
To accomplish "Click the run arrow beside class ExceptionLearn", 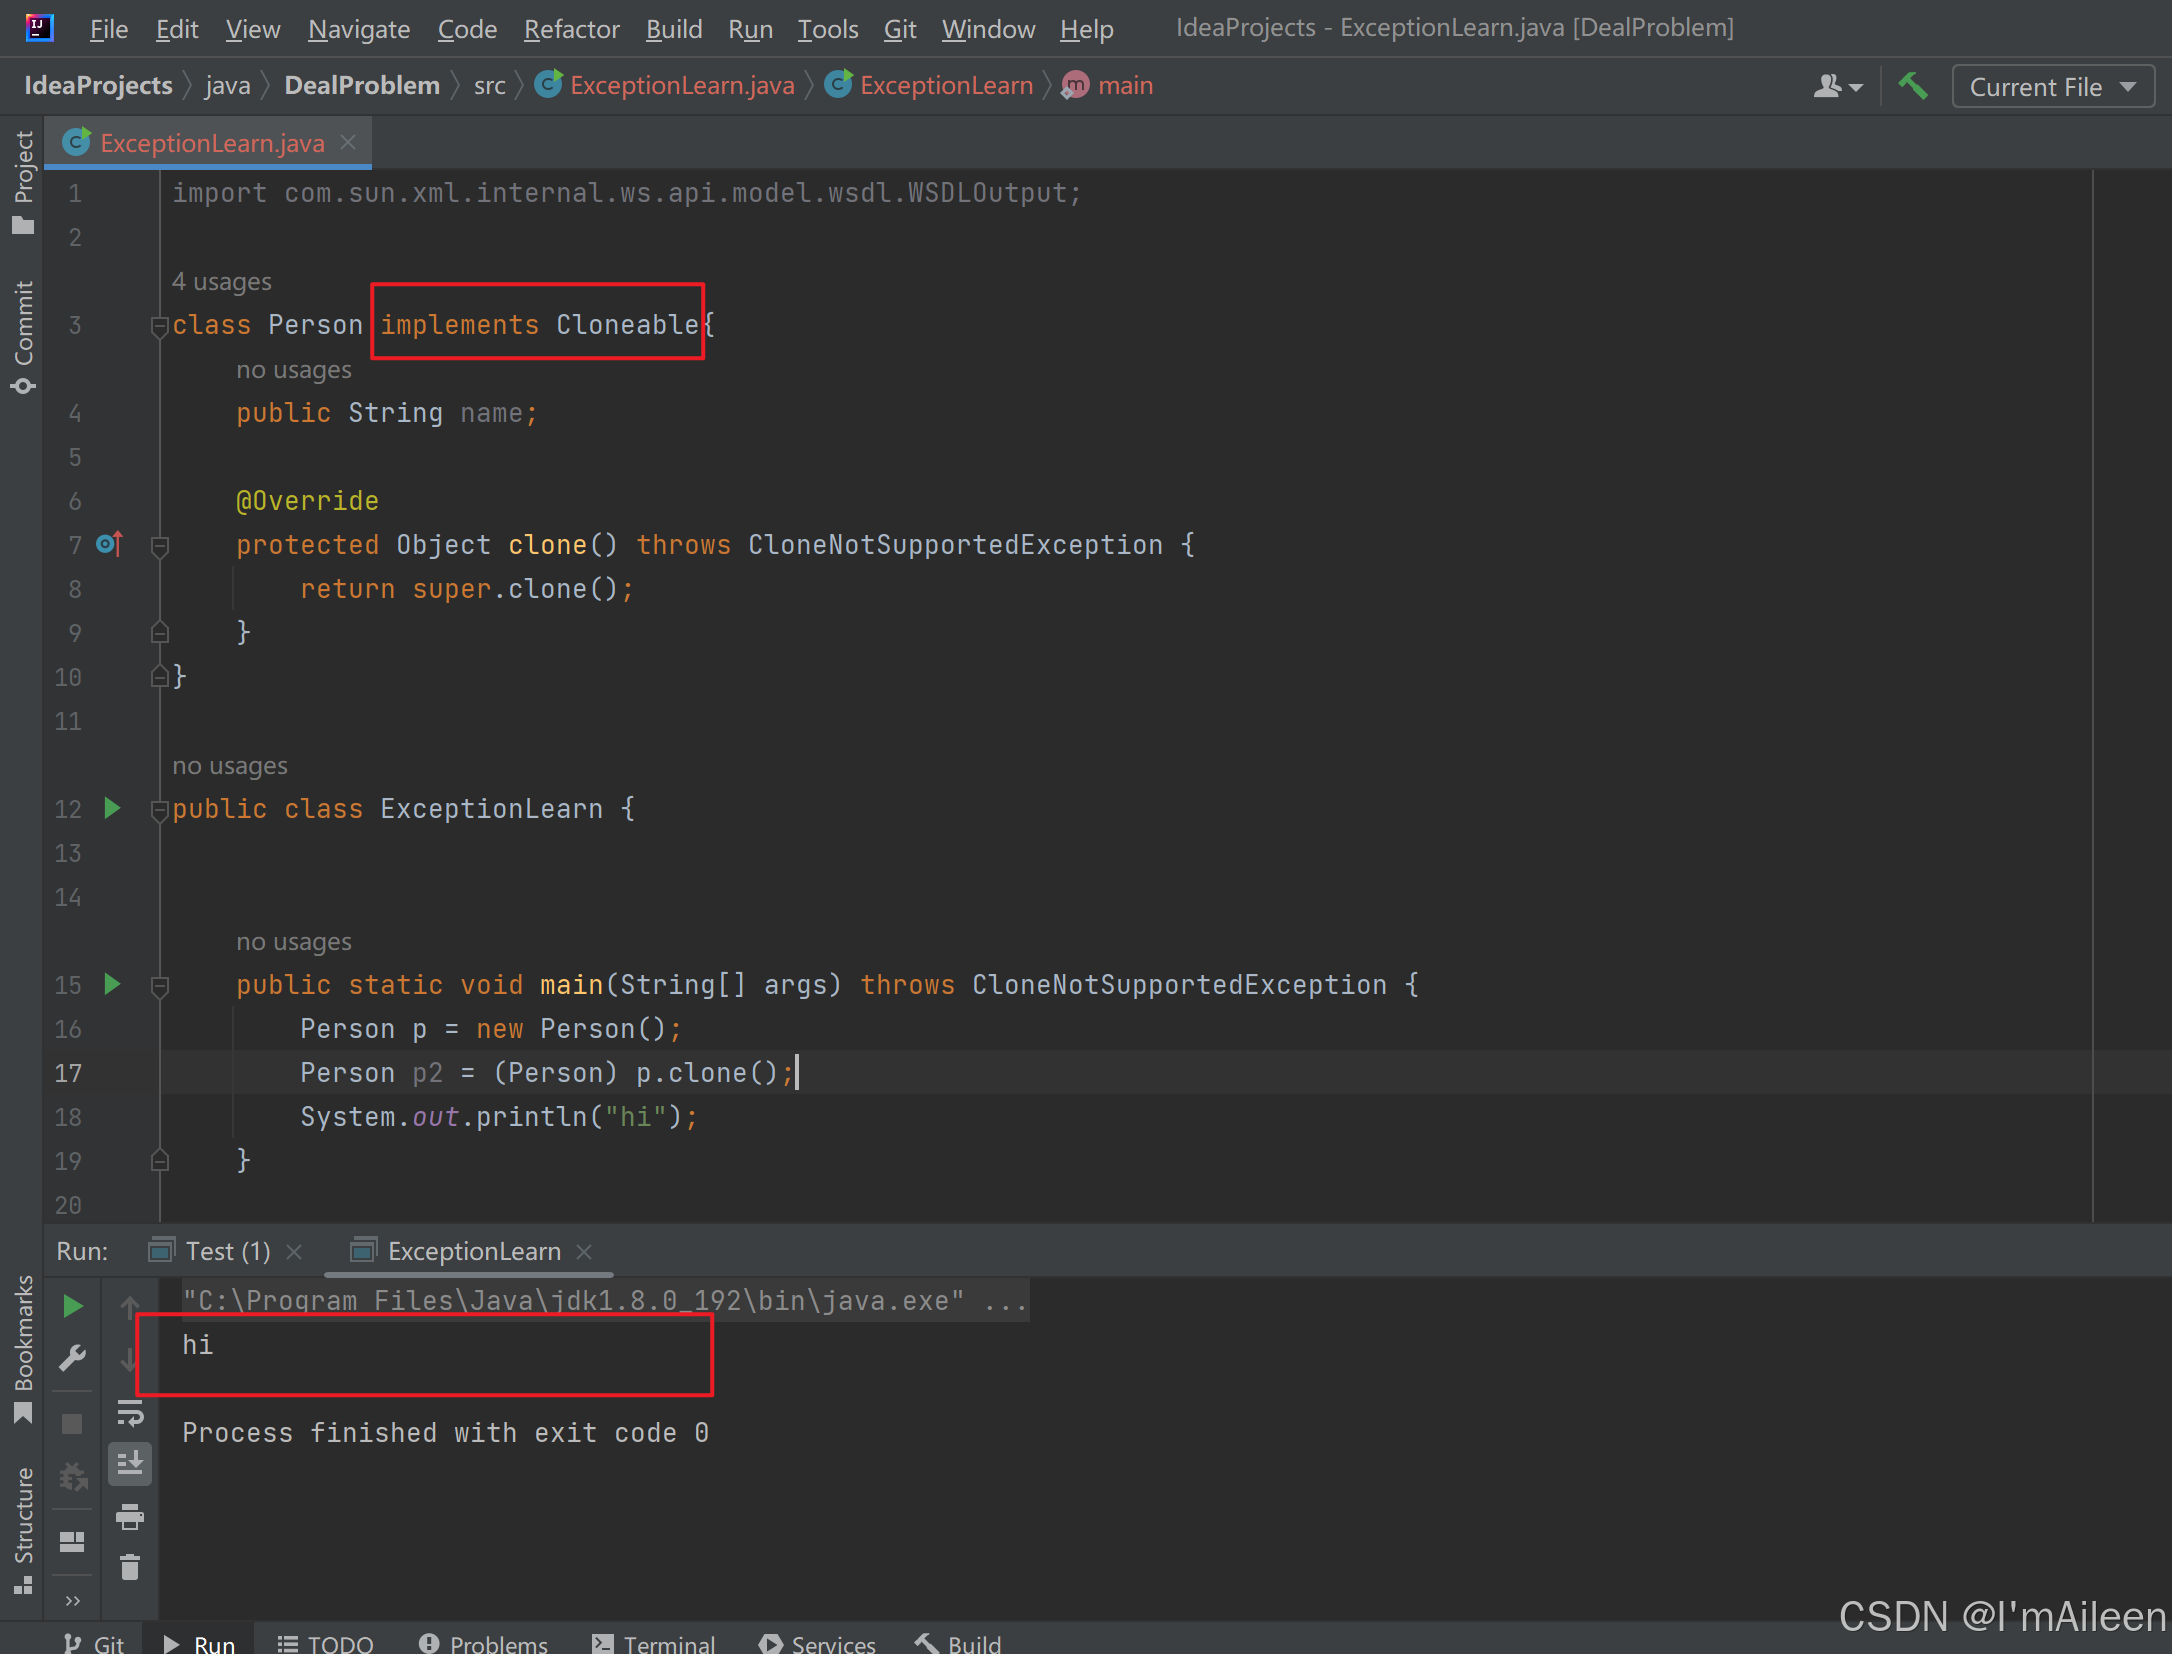I will (112, 808).
